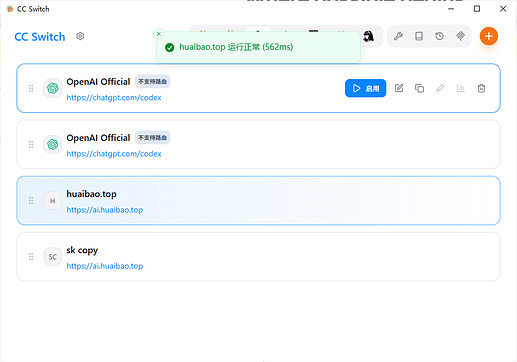Image resolution: width=517 pixels, height=362 pixels.
Task: Select the huaibao.top provider name
Action: pos(91,194)
